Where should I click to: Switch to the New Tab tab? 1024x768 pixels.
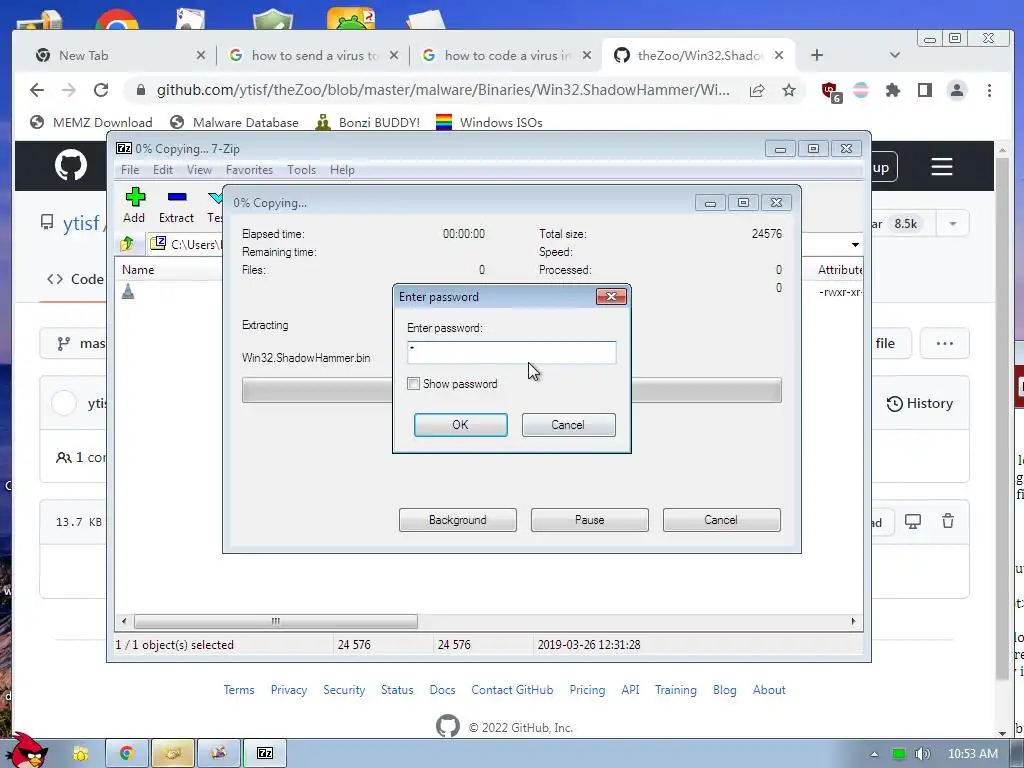(118, 56)
